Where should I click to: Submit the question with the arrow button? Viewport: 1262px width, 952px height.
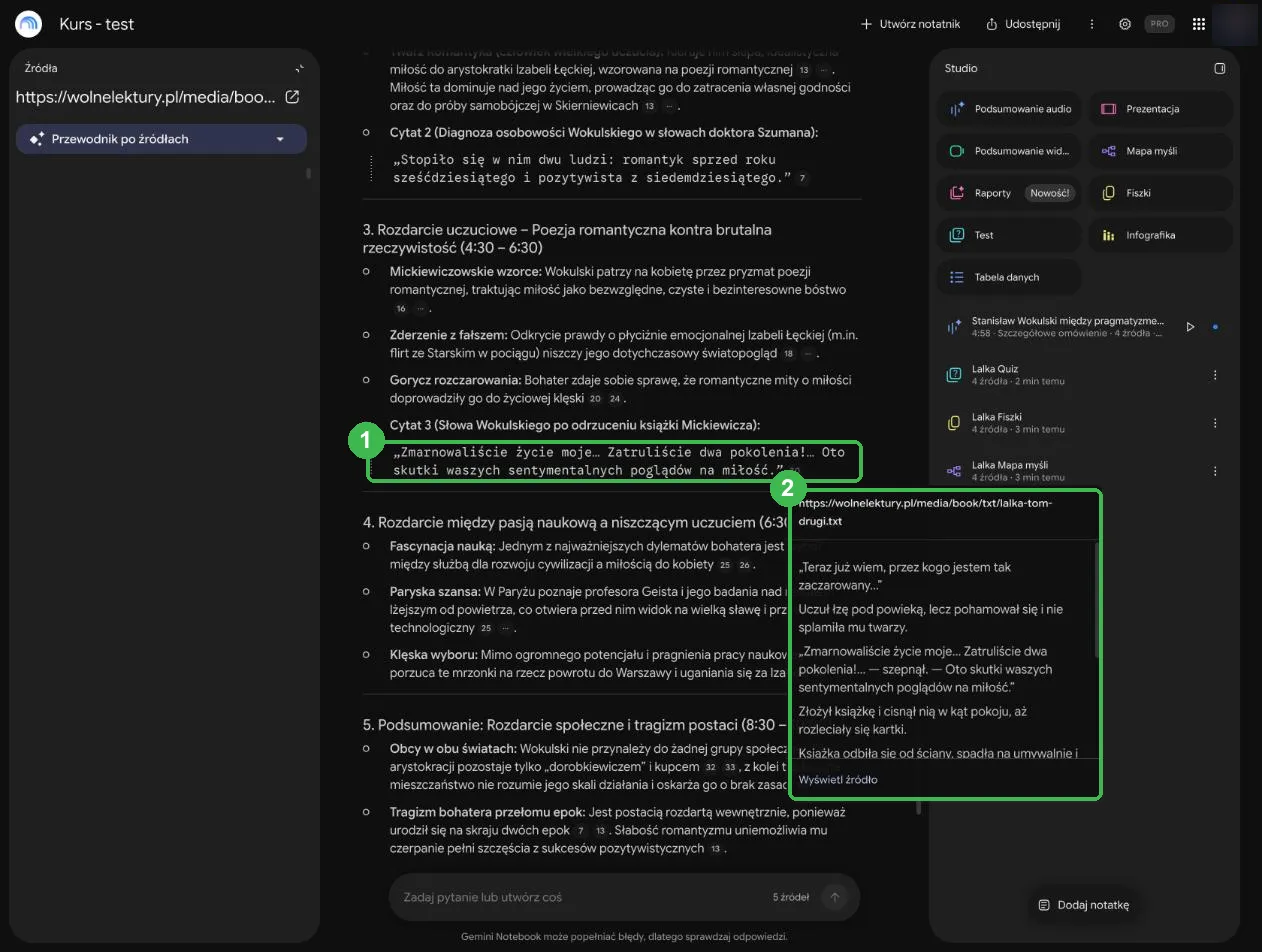[834, 897]
